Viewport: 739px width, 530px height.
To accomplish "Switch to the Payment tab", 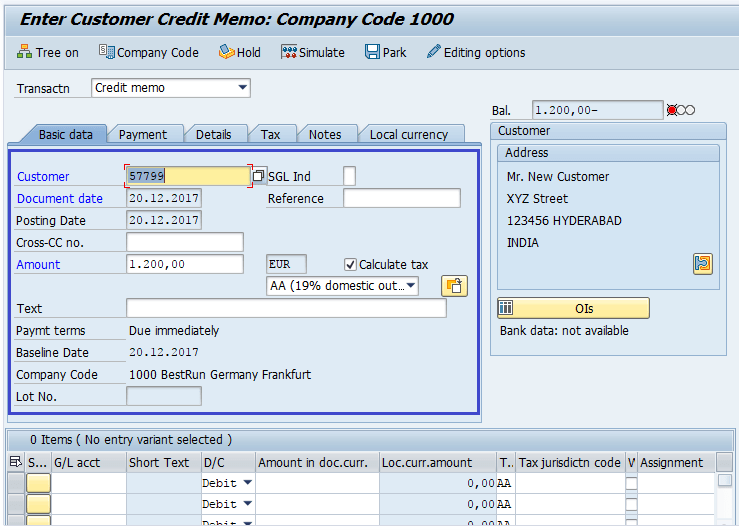I will [143, 135].
